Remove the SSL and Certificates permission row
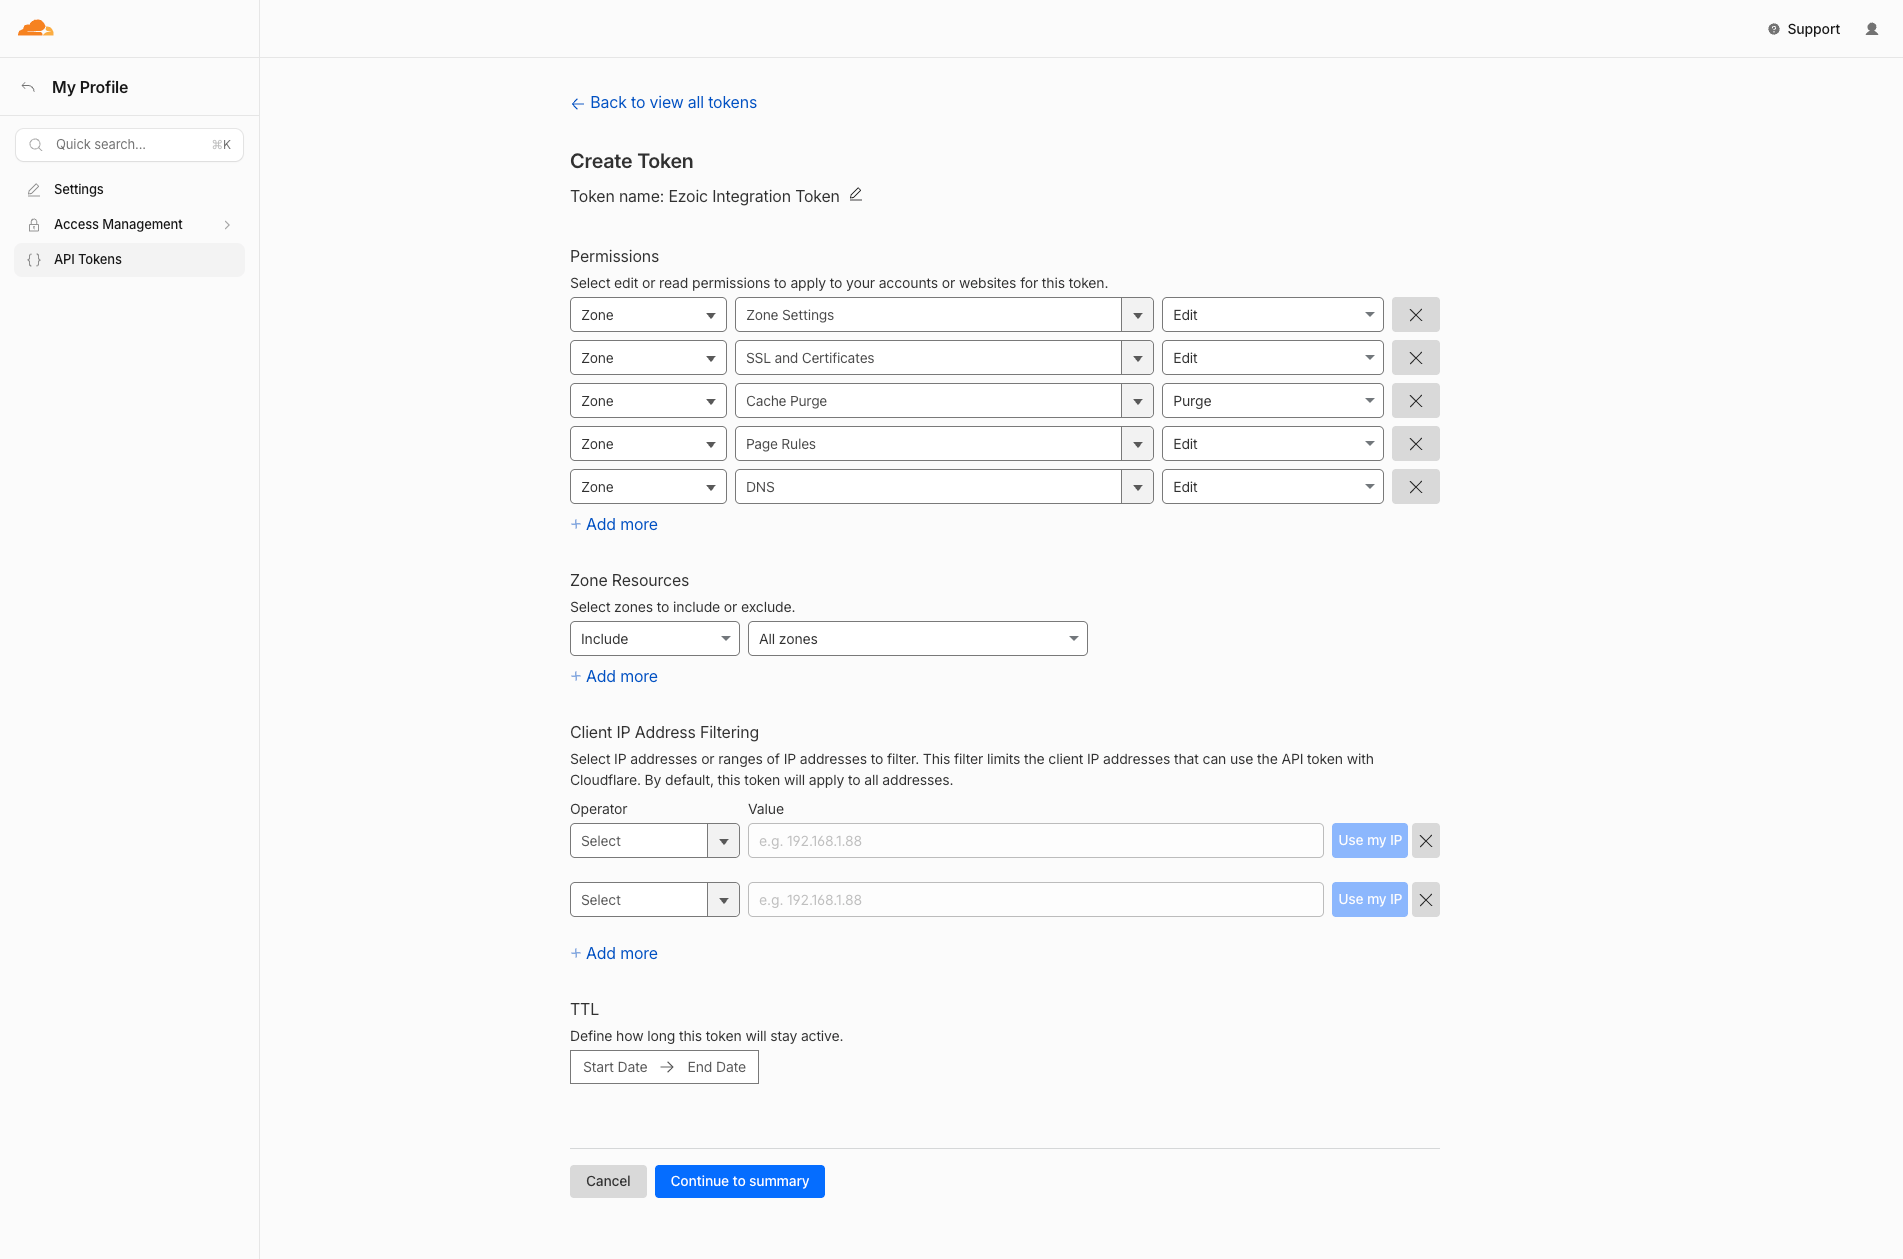The height and width of the screenshot is (1259, 1903). click(x=1416, y=358)
